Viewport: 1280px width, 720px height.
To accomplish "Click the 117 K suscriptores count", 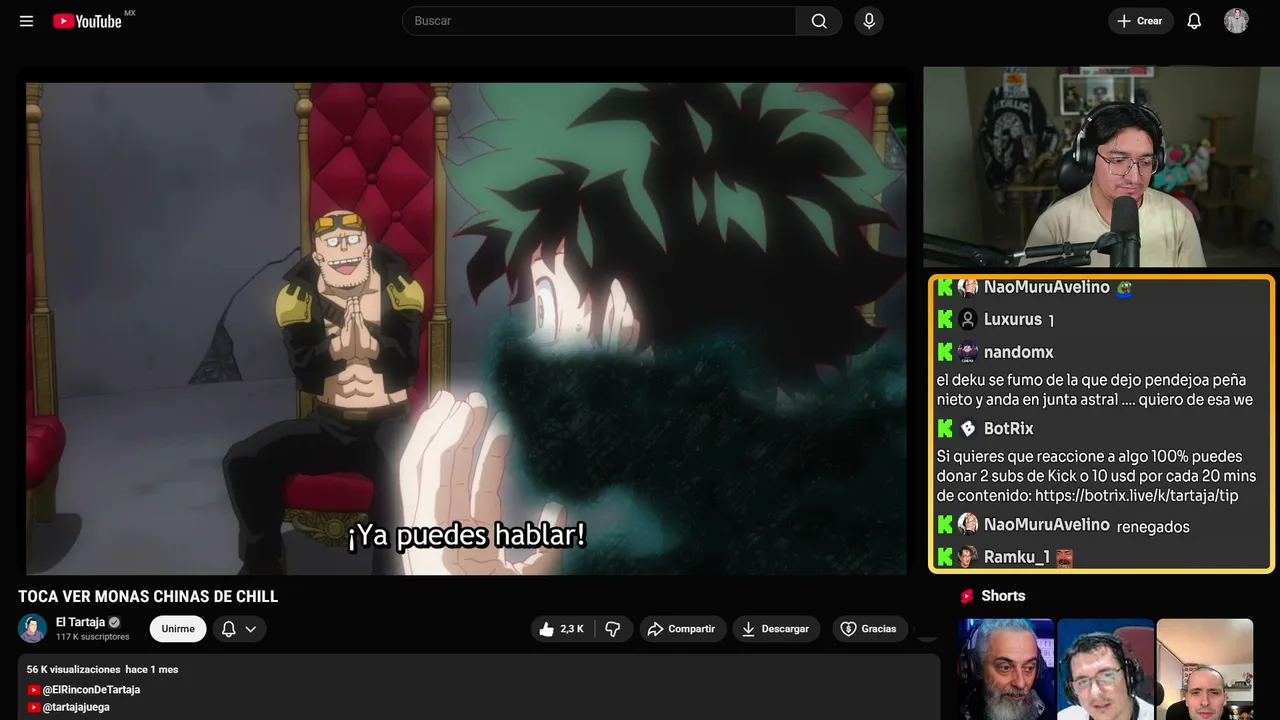I will [93, 637].
